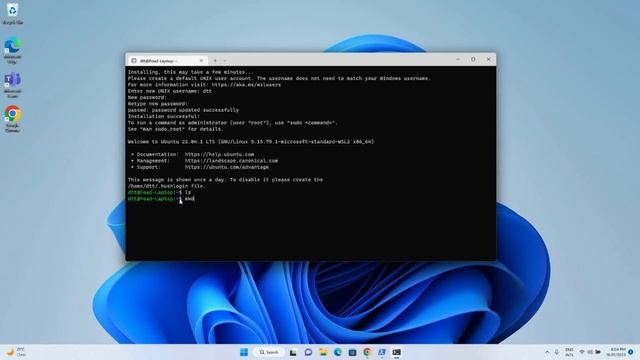
Task: Click the landscape.canonical.com management link
Action: click(231, 161)
